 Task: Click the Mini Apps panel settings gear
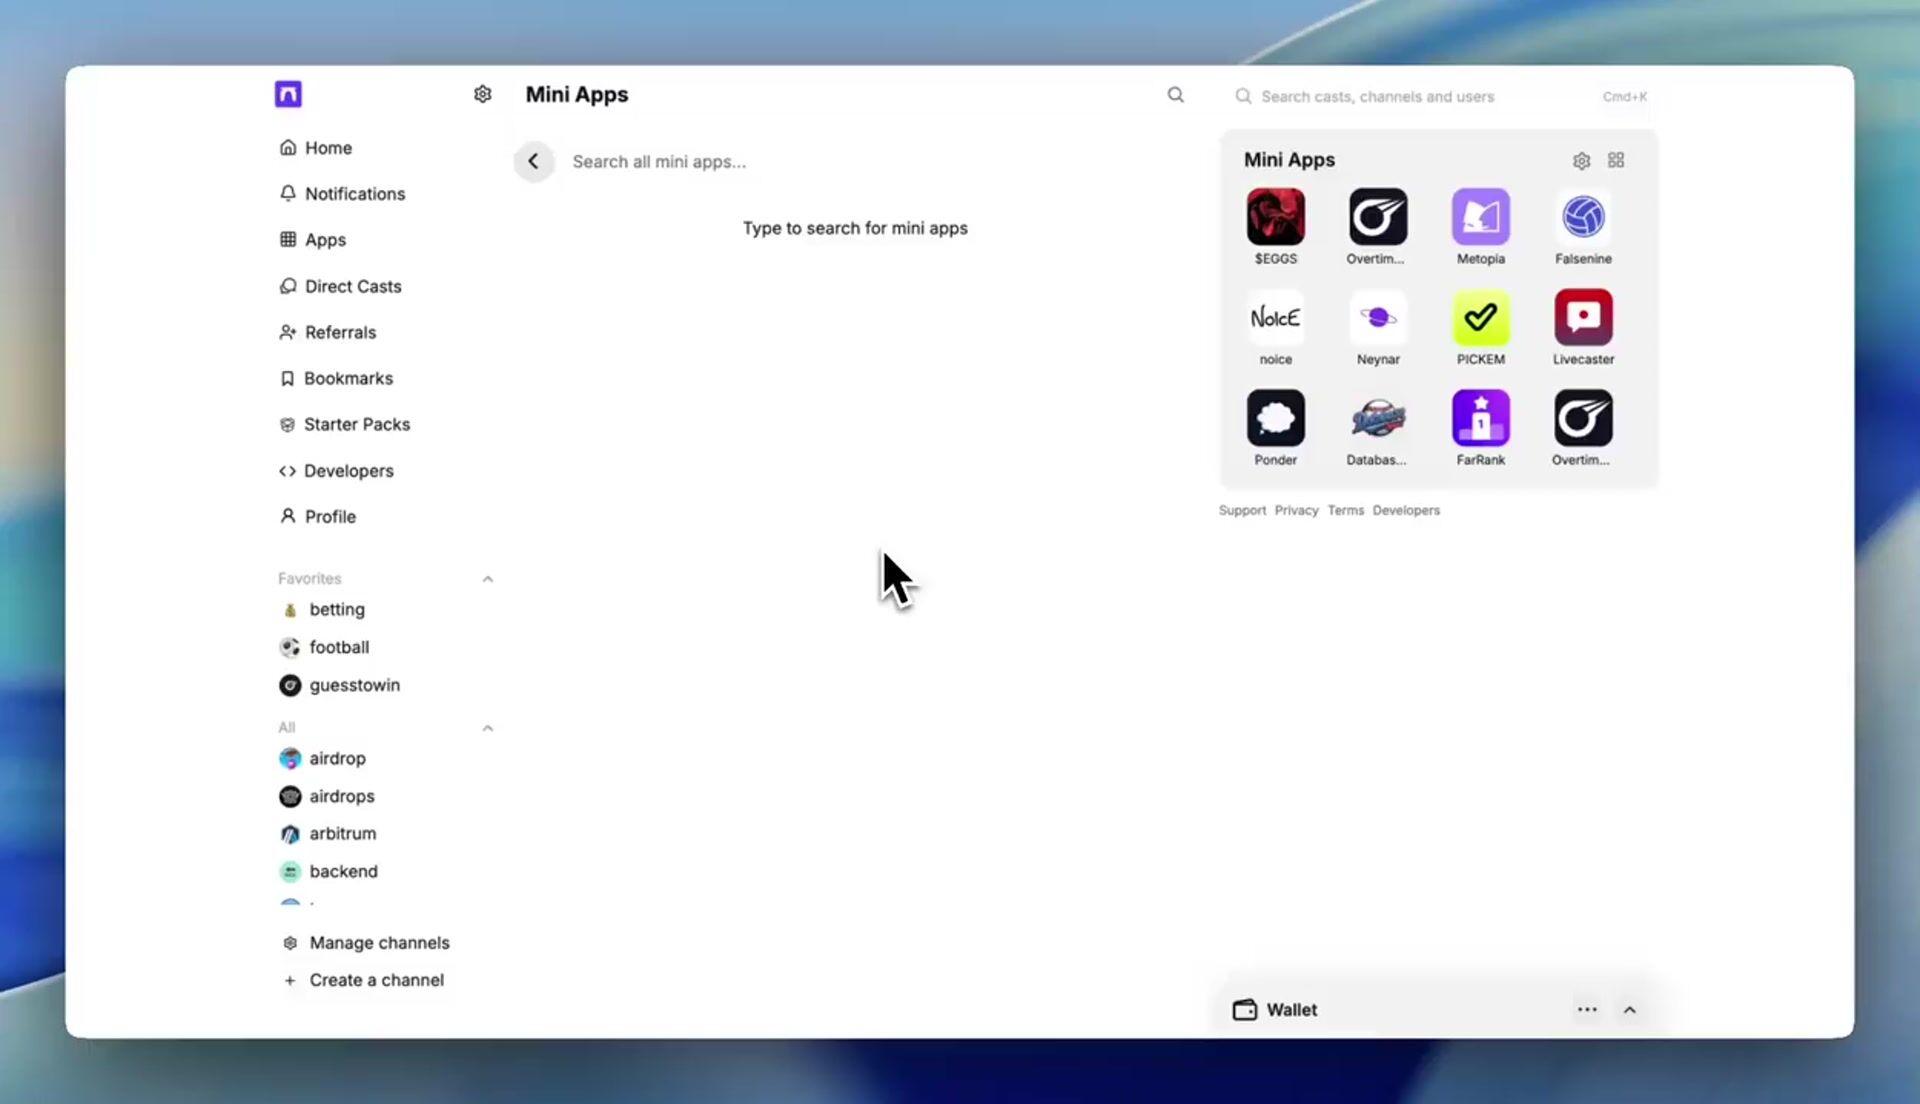(1581, 161)
